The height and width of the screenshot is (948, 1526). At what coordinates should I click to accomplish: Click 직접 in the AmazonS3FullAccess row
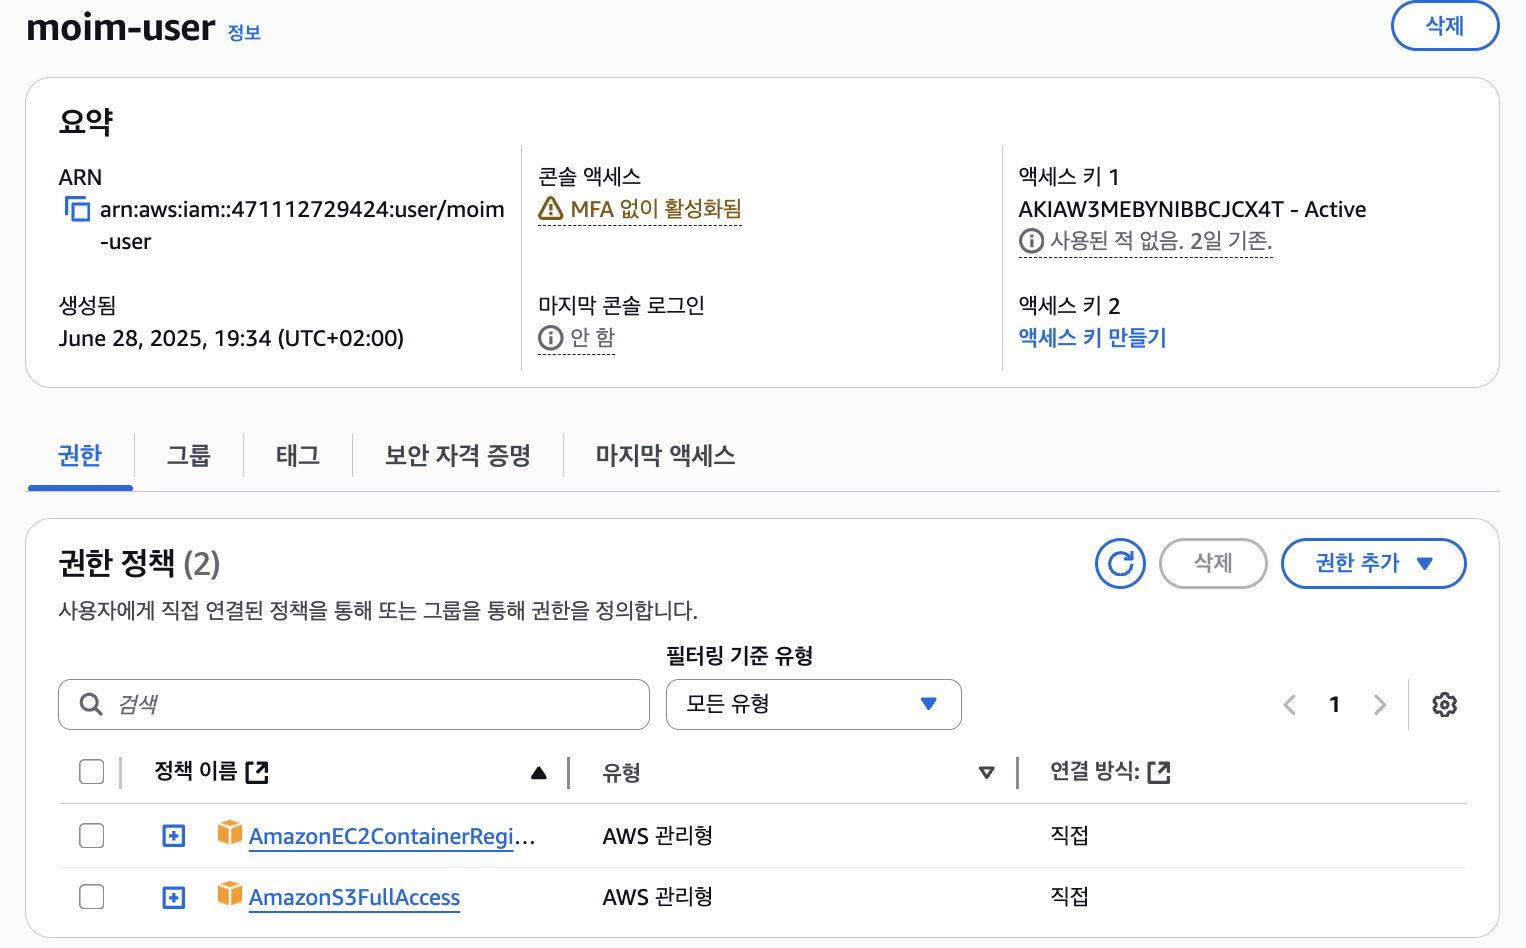[x=1069, y=897]
